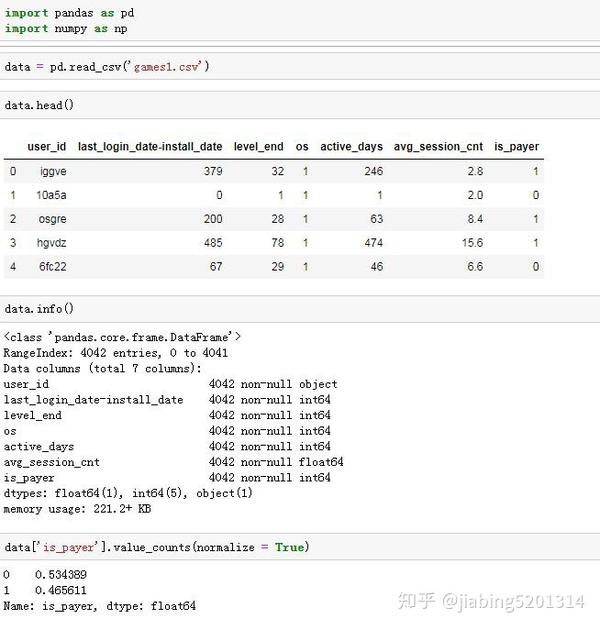Click the user_id cell '6fc22'
This screenshot has height=630, width=600.
point(53,267)
